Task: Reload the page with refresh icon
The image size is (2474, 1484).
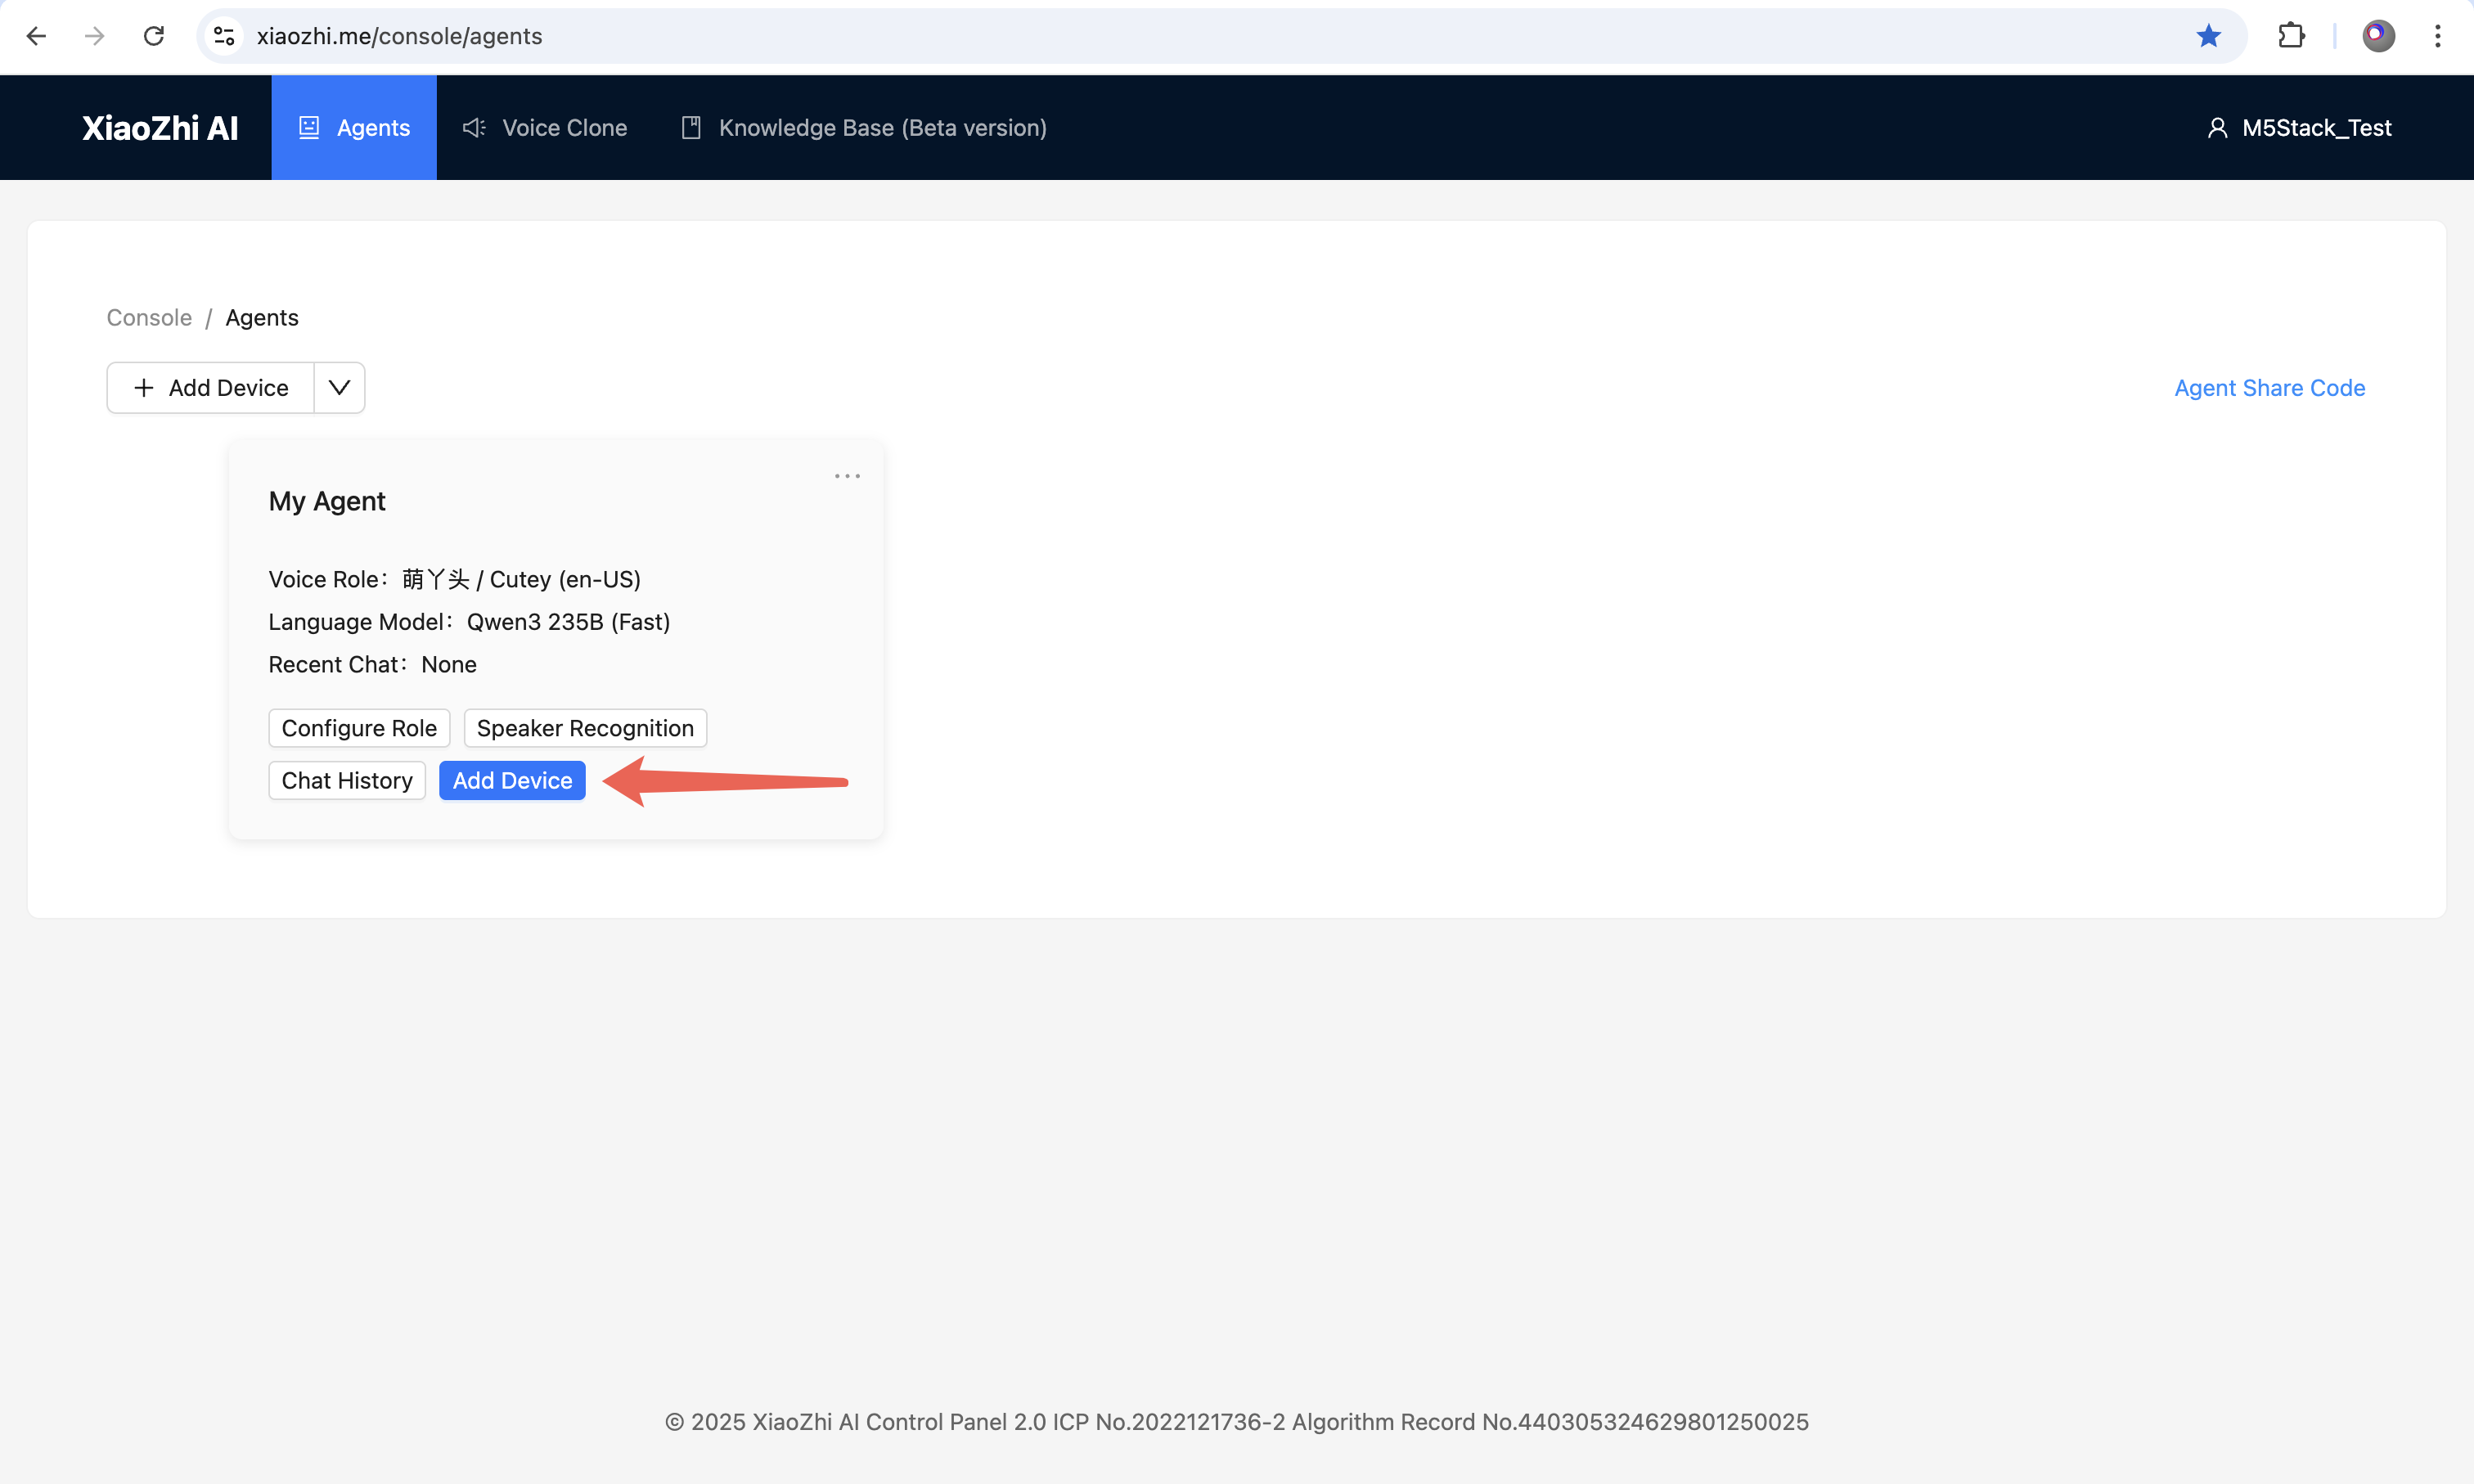Action: (154, 37)
